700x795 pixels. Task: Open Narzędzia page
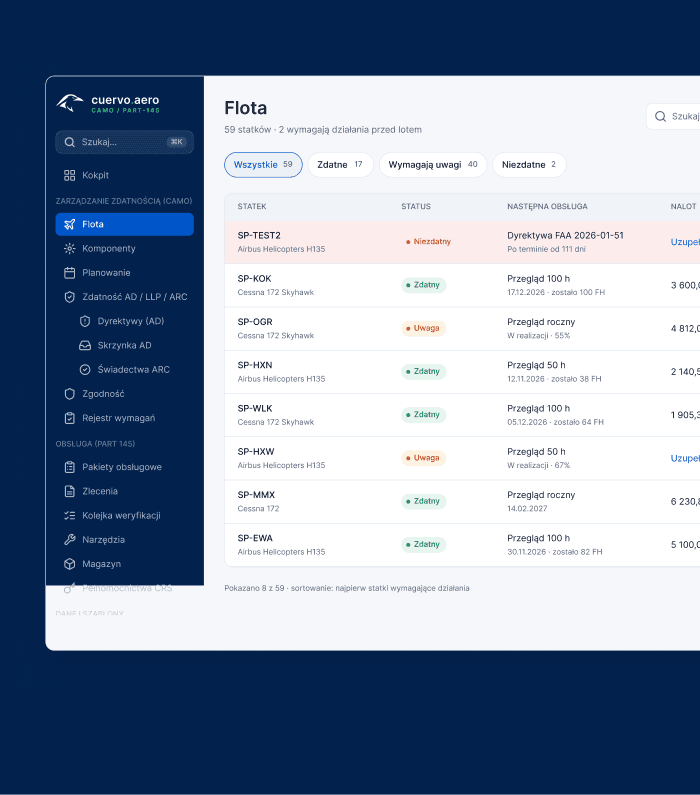(125, 539)
